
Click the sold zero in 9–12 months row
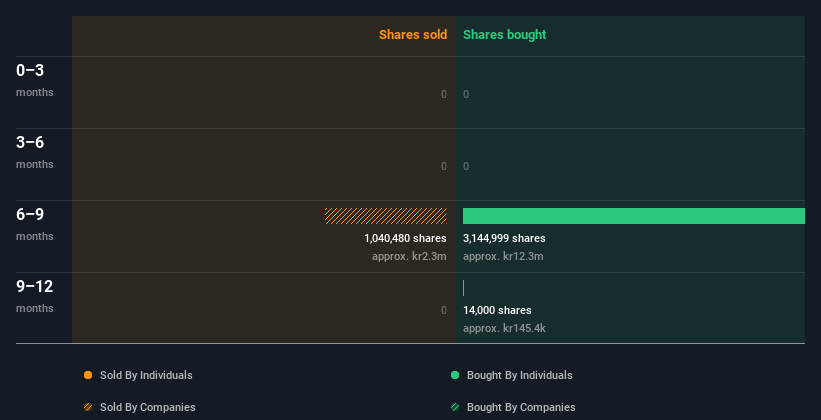pos(444,310)
